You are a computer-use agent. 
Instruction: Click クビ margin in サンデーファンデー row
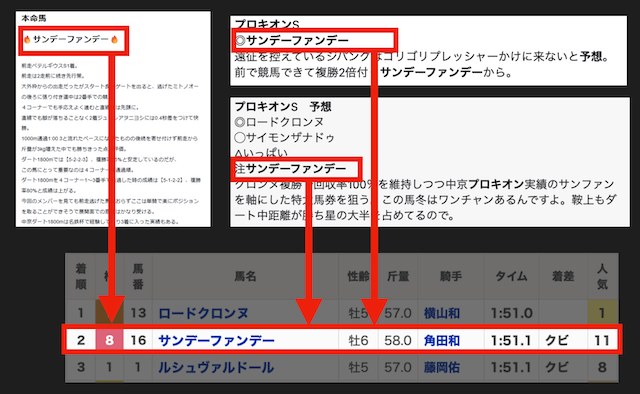click(x=557, y=340)
